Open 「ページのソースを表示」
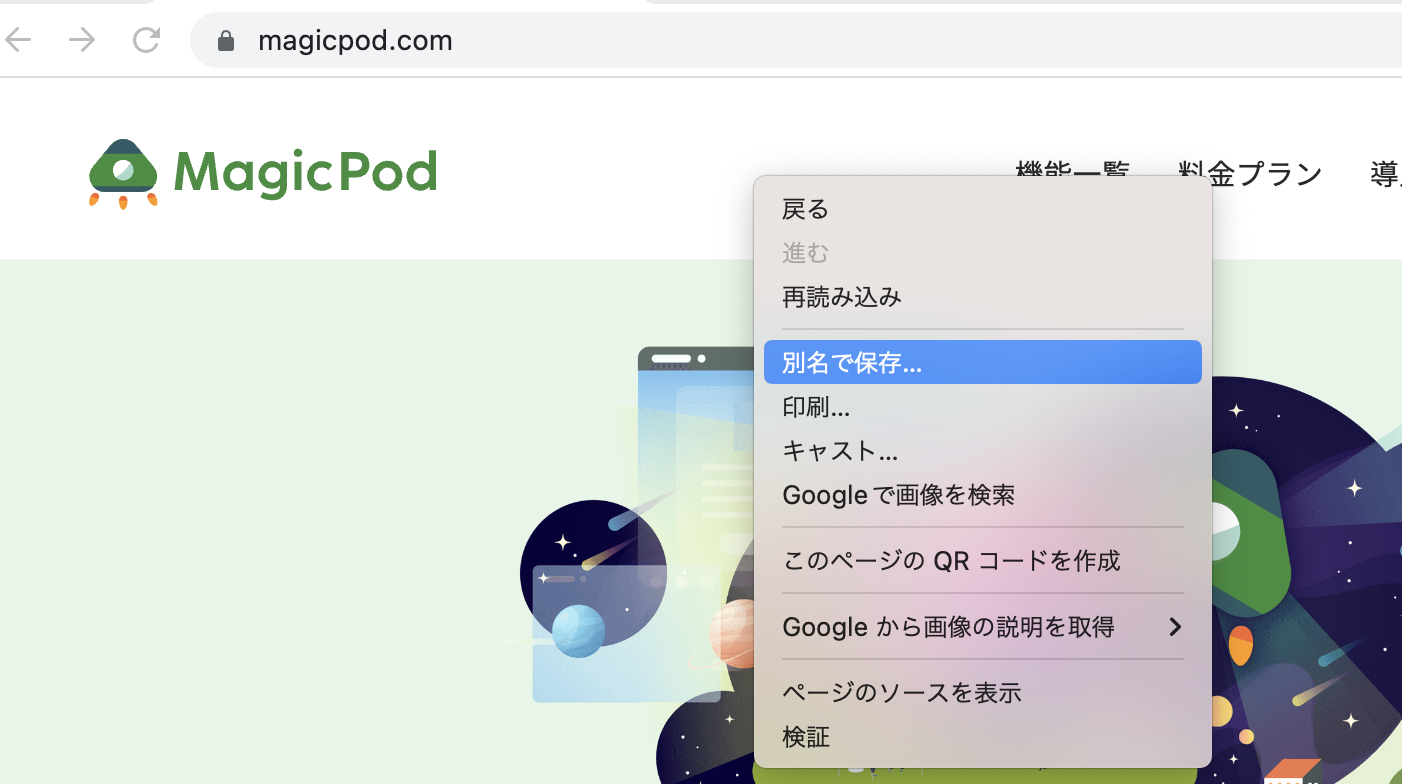 (x=902, y=692)
